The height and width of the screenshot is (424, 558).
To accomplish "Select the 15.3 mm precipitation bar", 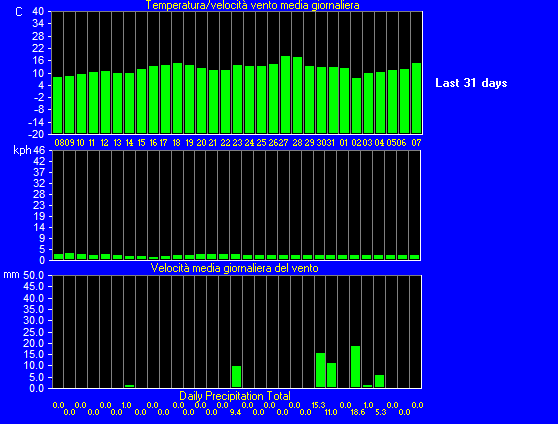I will (x=320, y=370).
